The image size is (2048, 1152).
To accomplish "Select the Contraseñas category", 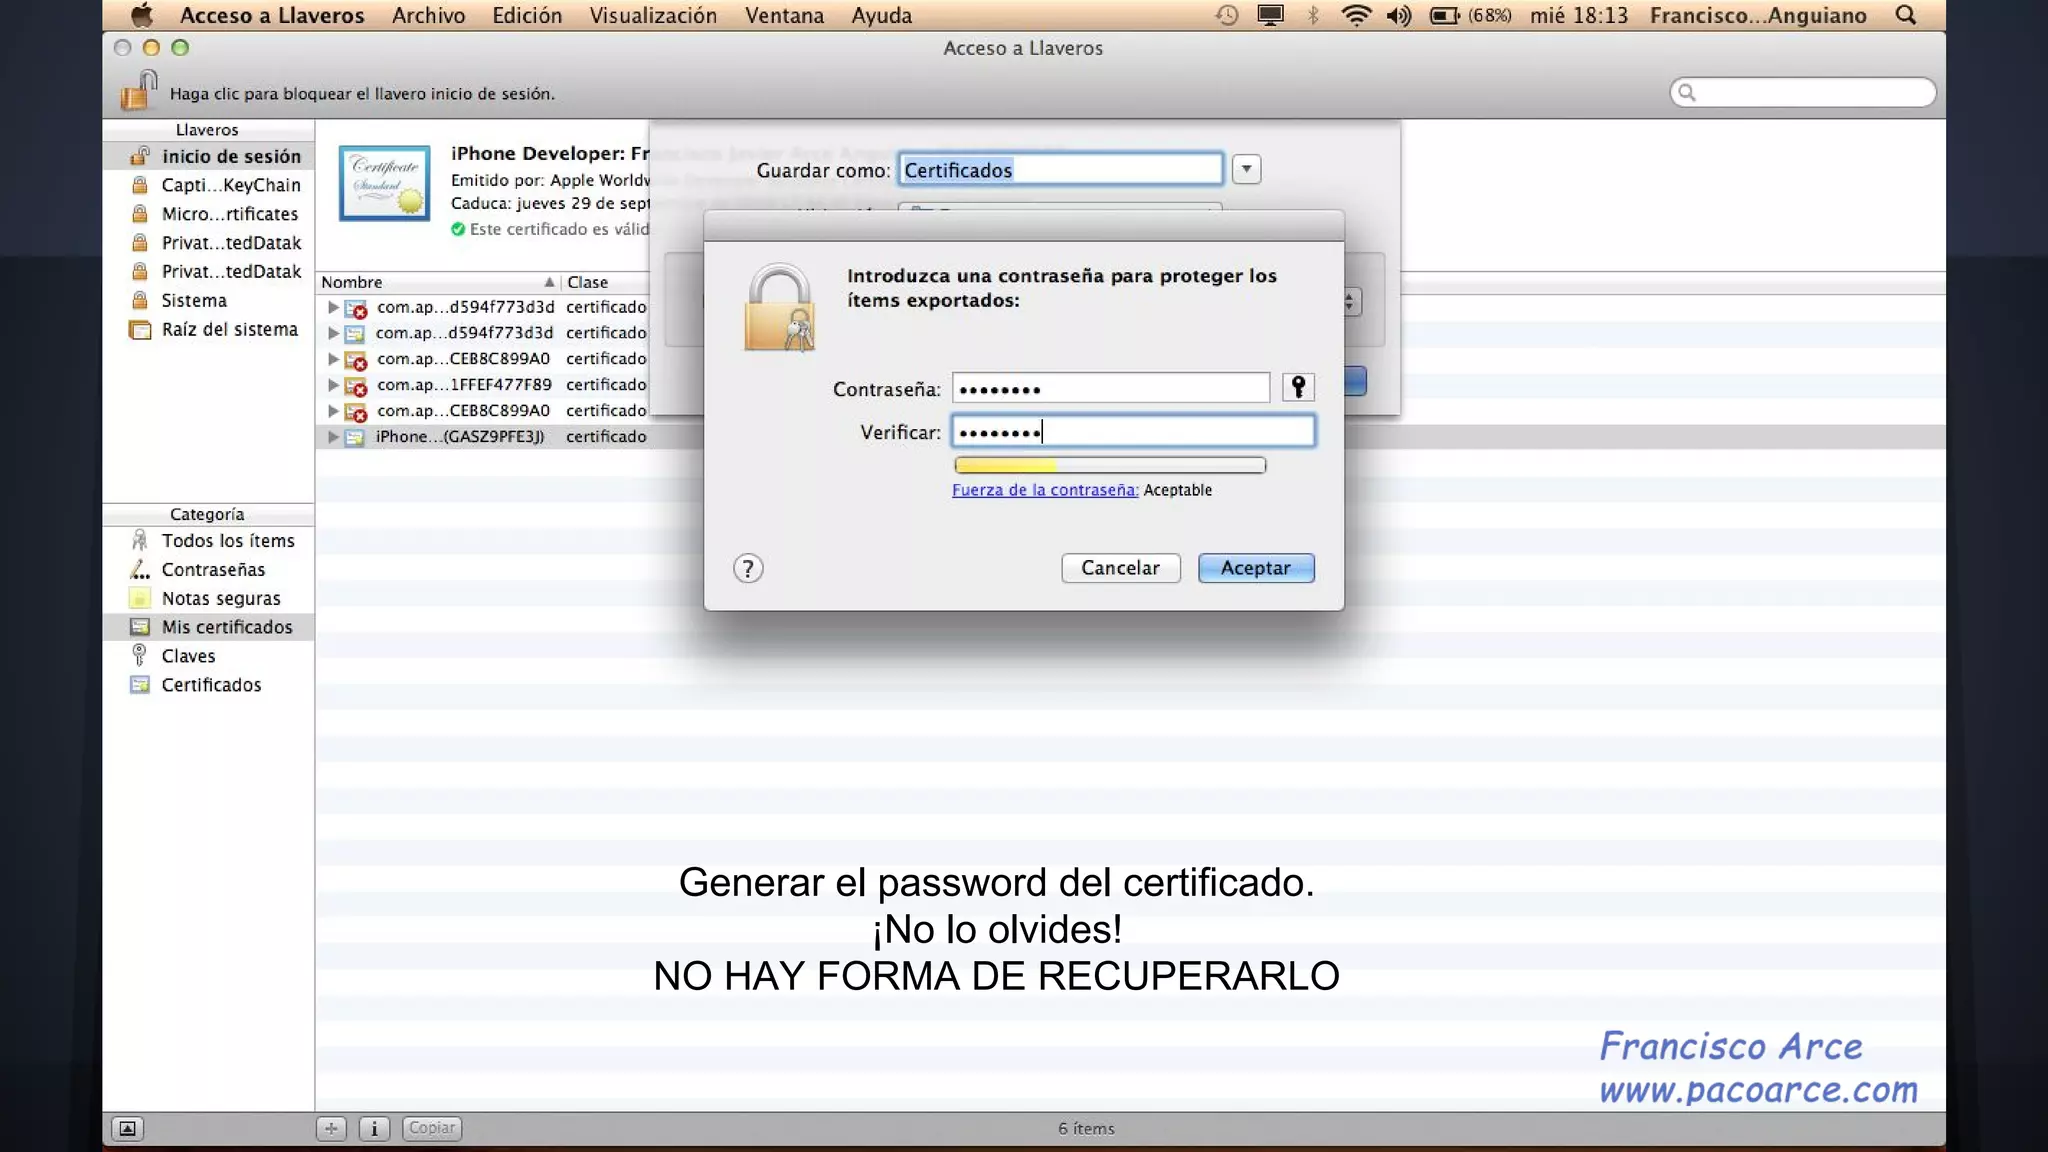I will click(x=208, y=569).
